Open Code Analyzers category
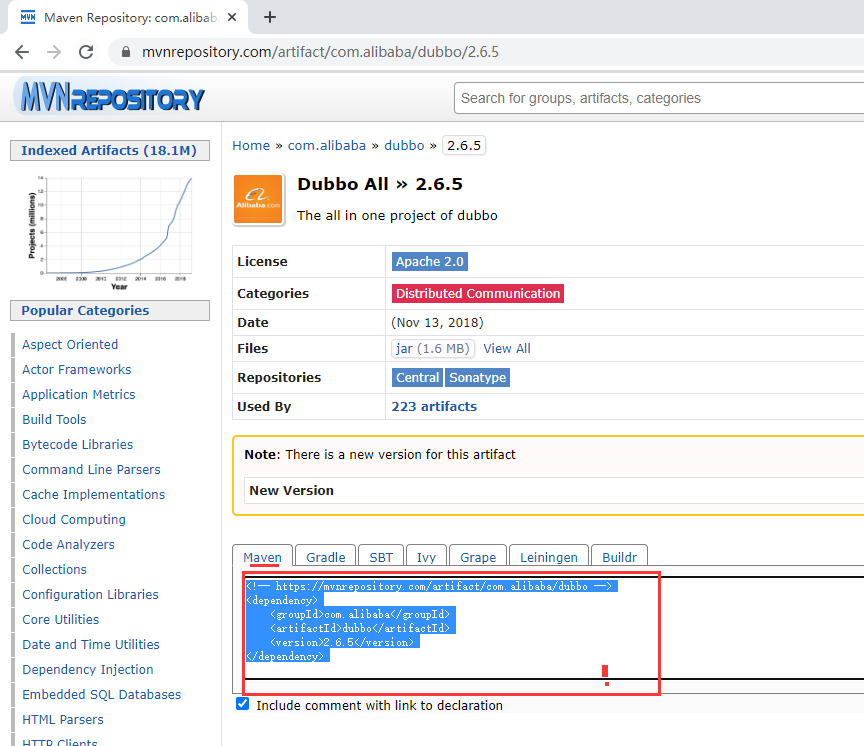 (x=68, y=544)
